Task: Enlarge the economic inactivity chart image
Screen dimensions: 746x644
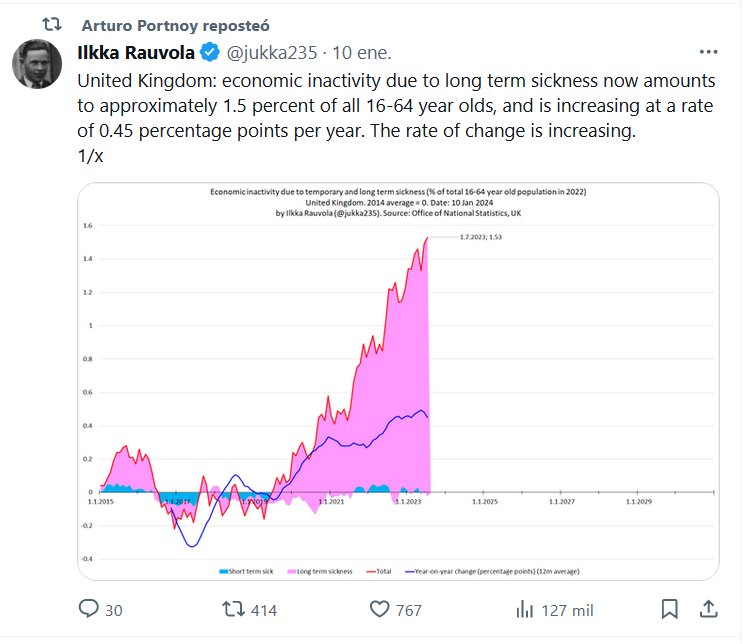Action: pos(398,380)
